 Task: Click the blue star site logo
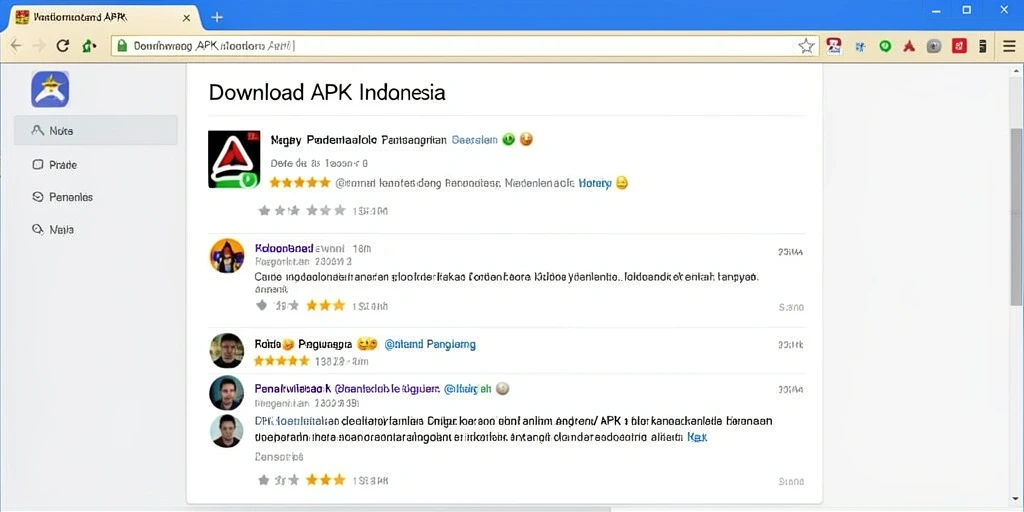[50, 89]
